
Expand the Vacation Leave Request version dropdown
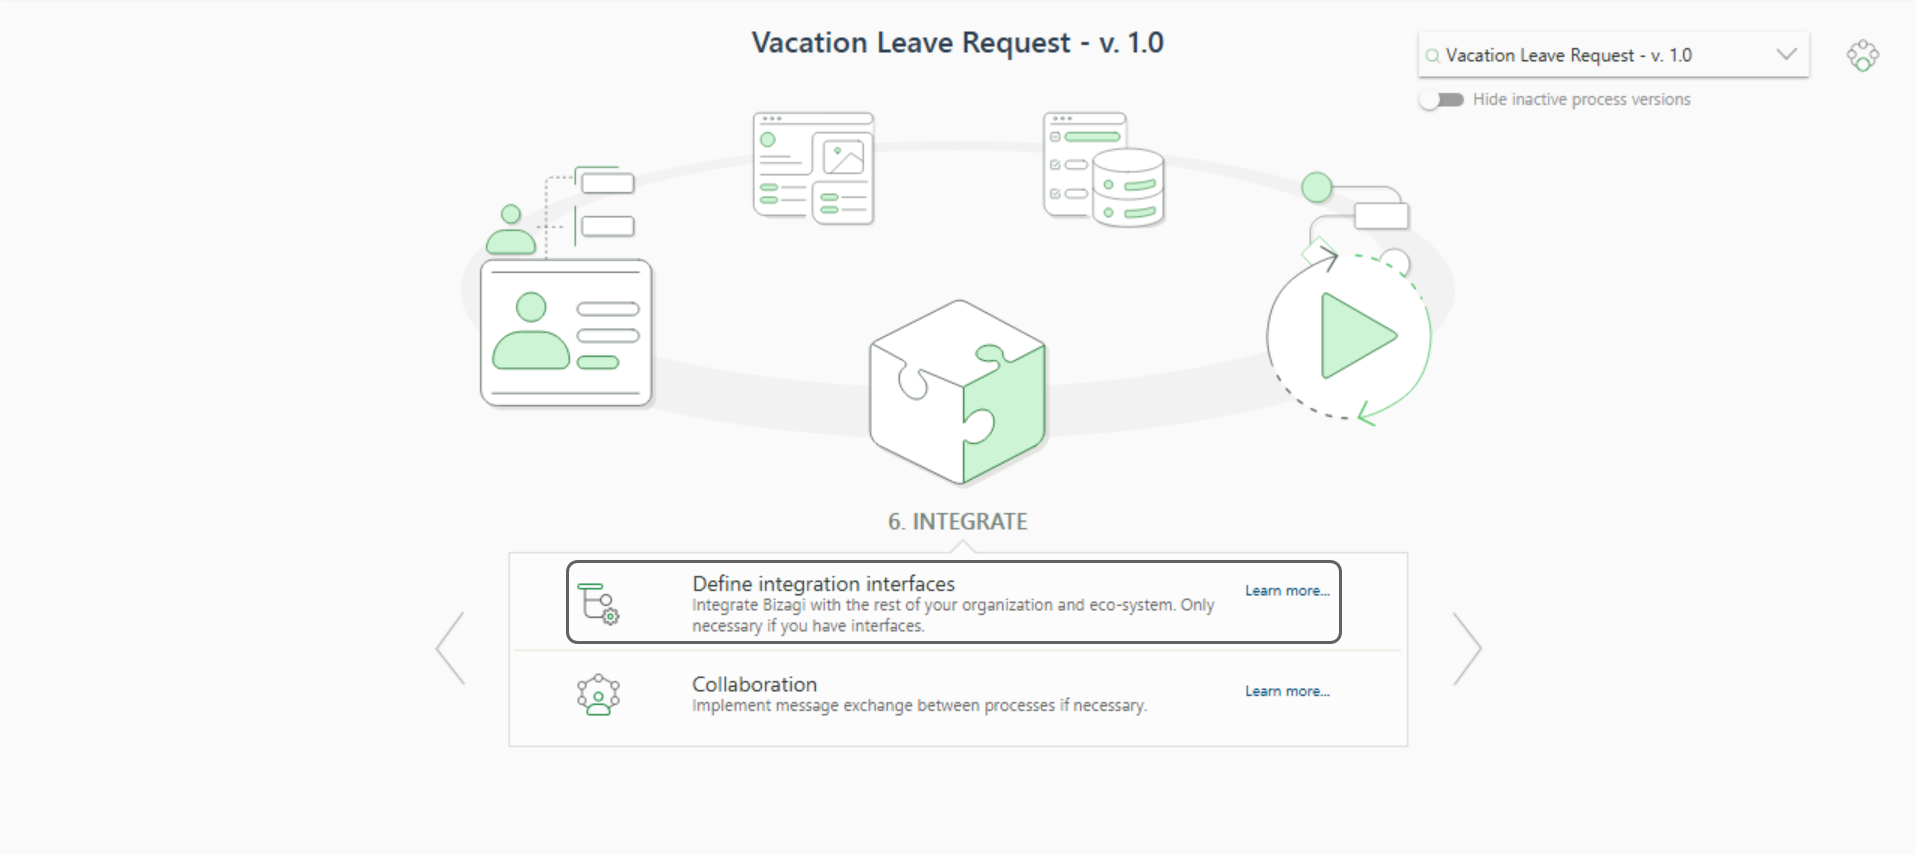[x=1786, y=54]
